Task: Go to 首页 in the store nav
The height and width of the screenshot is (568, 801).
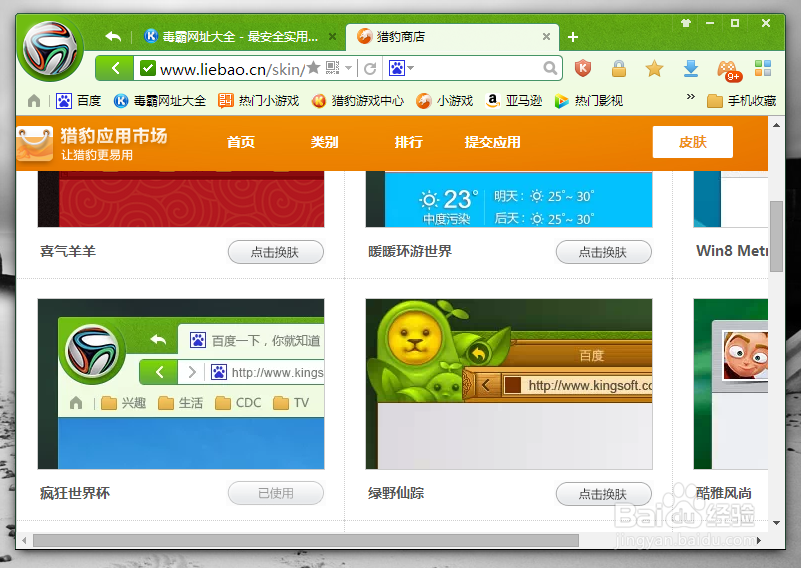Action: tap(241, 142)
